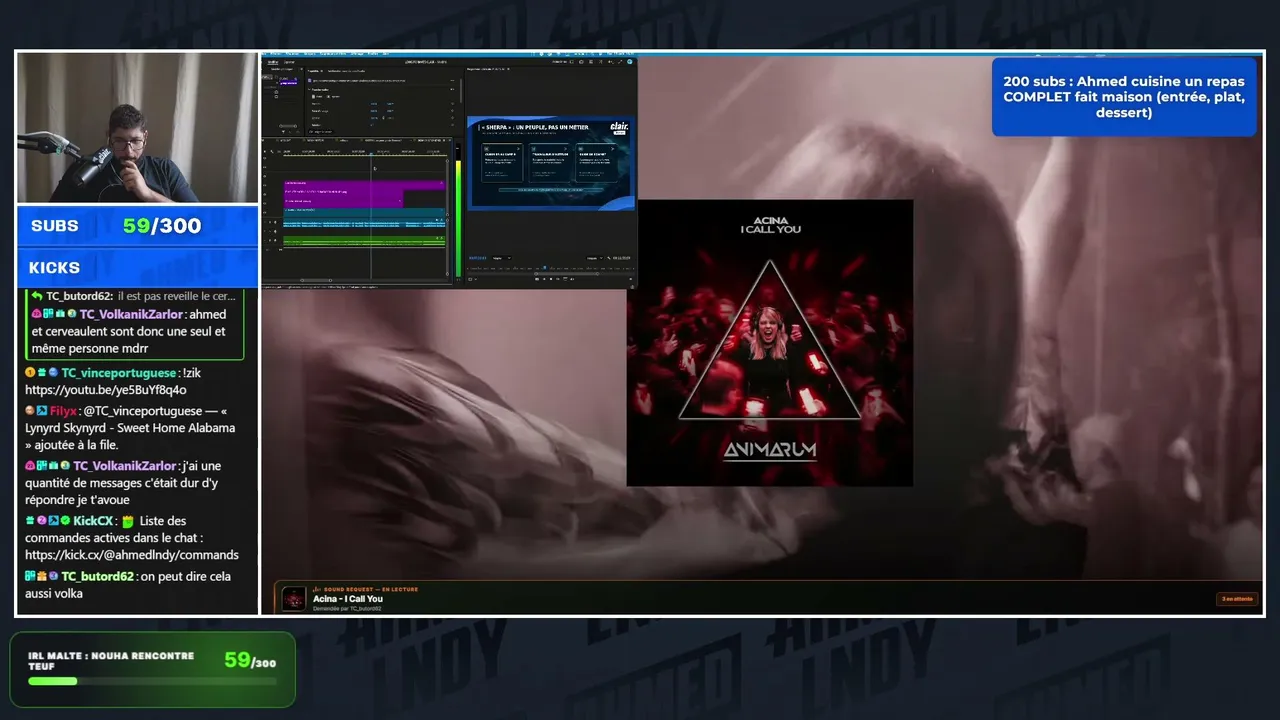Viewport: 1280px width, 720px height.
Task: Click the SHERPA slide preview in program monitor
Action: (x=551, y=163)
